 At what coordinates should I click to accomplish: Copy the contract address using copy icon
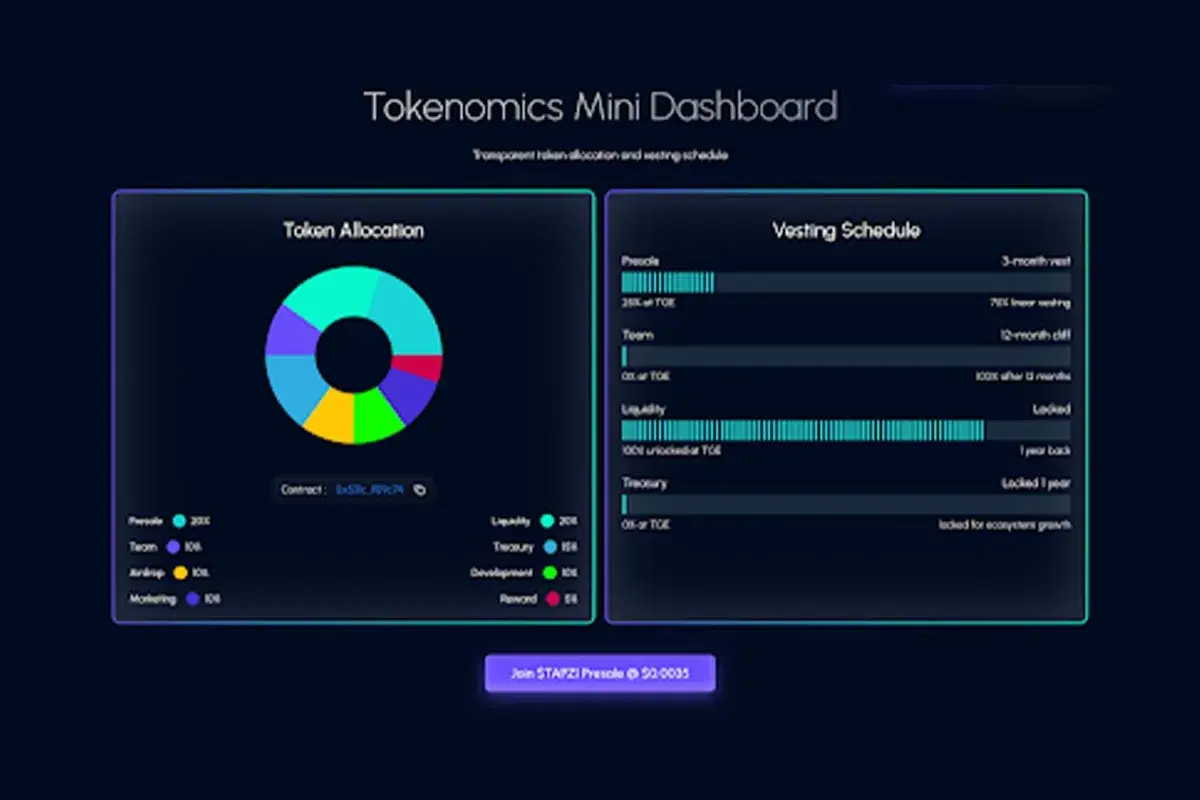[420, 490]
